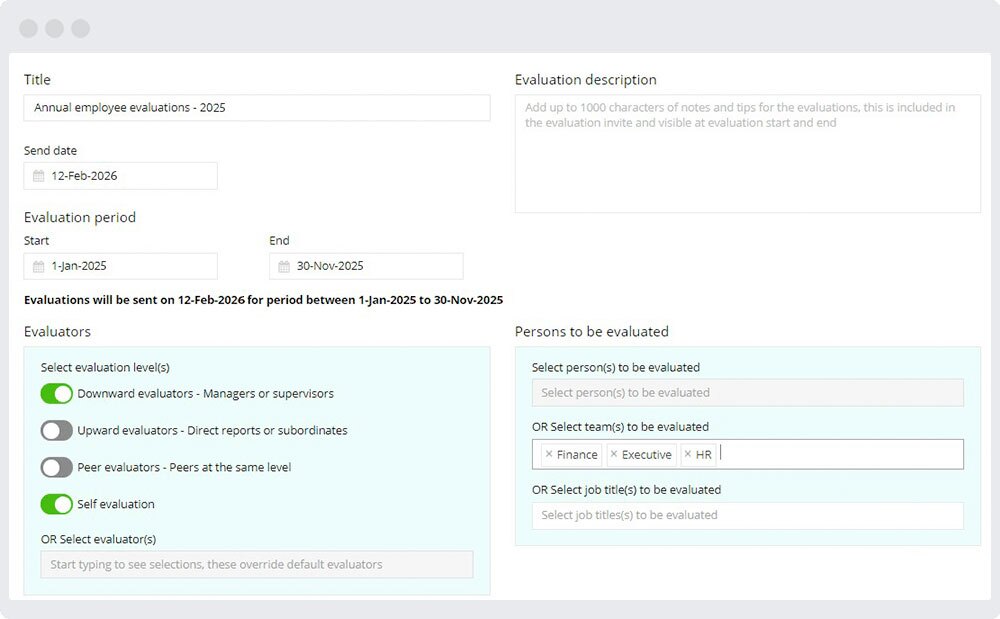Remove the Finance team chip
This screenshot has width=1000, height=619.
point(549,454)
